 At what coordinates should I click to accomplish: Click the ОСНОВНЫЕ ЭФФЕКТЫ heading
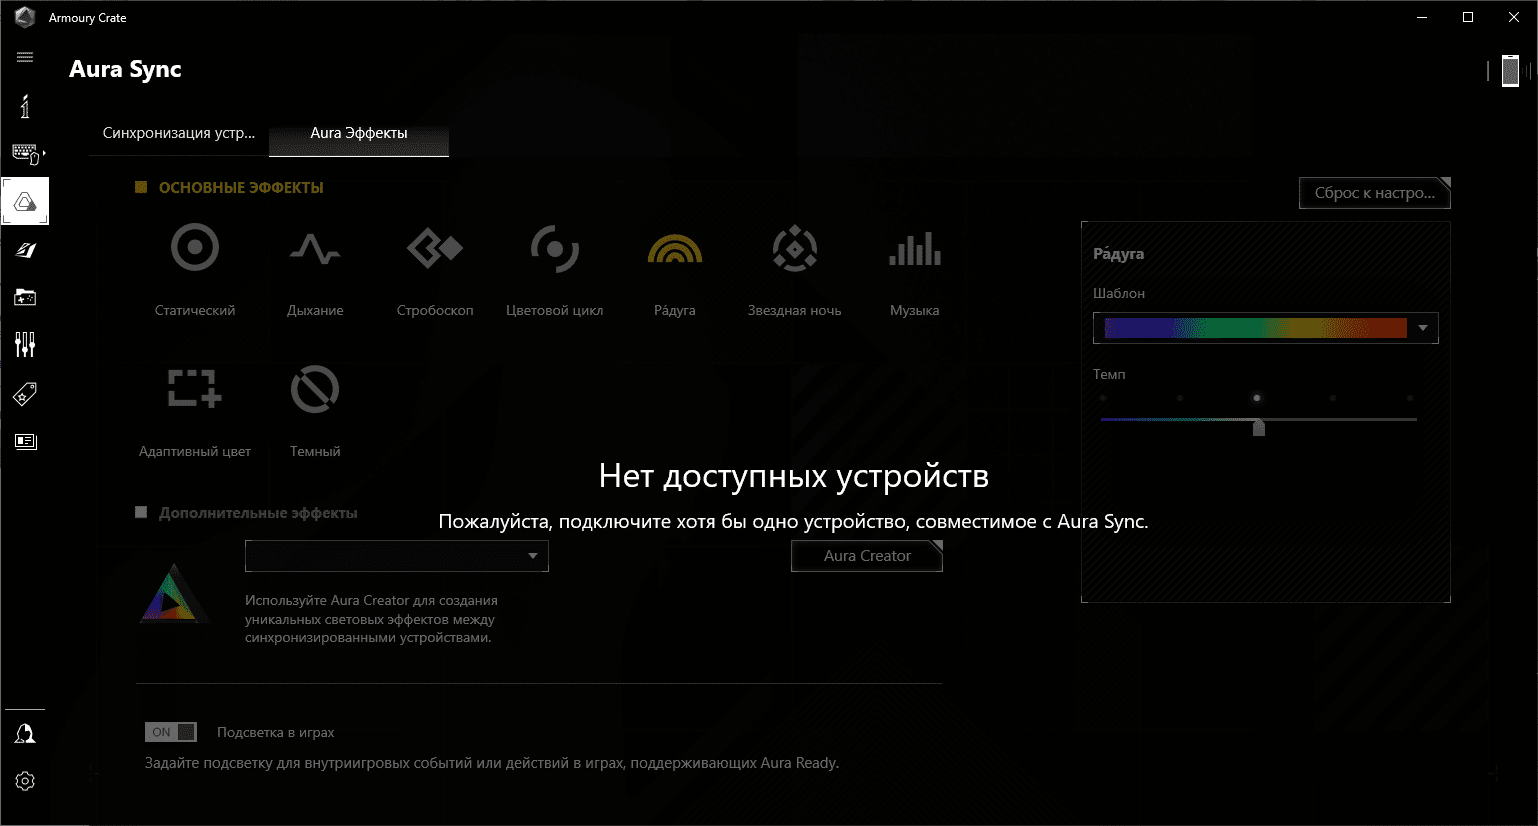click(x=241, y=188)
